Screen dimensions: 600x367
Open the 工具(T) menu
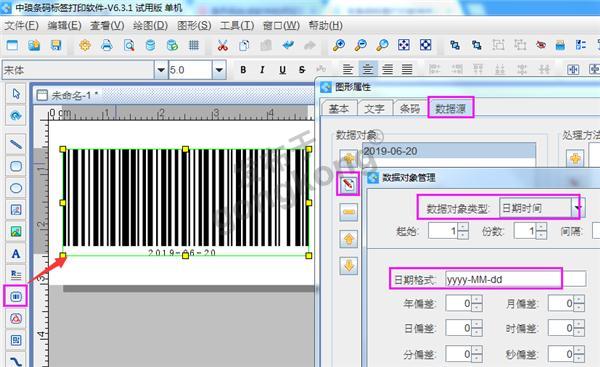coord(237,26)
